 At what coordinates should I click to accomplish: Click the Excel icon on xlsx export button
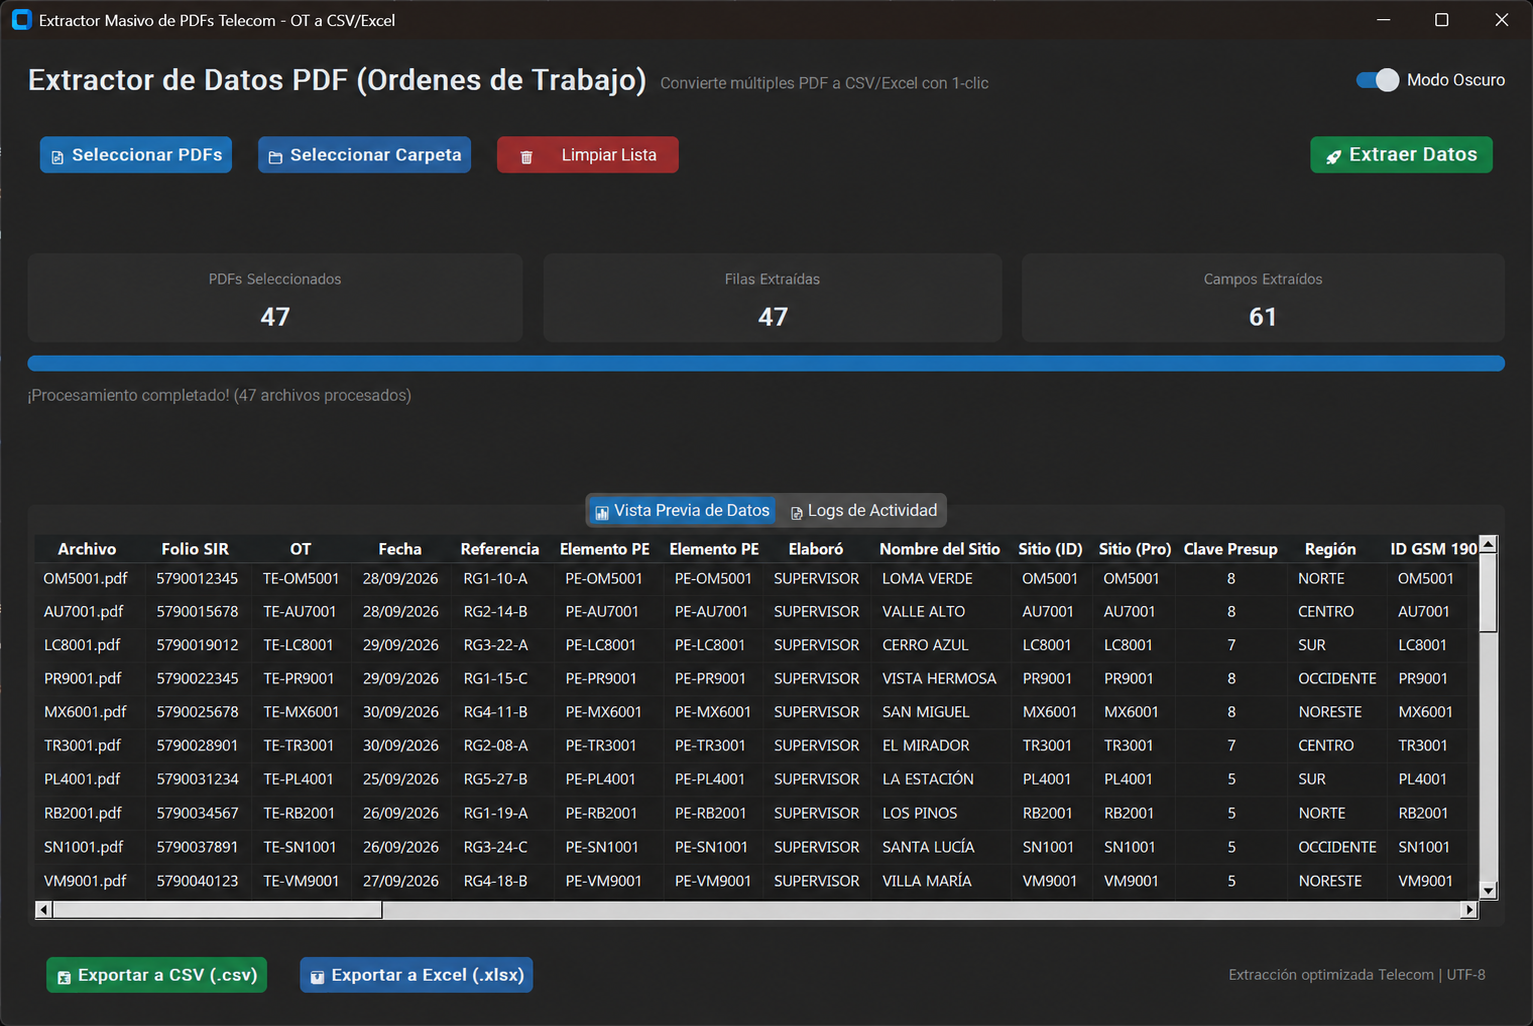[317, 977]
